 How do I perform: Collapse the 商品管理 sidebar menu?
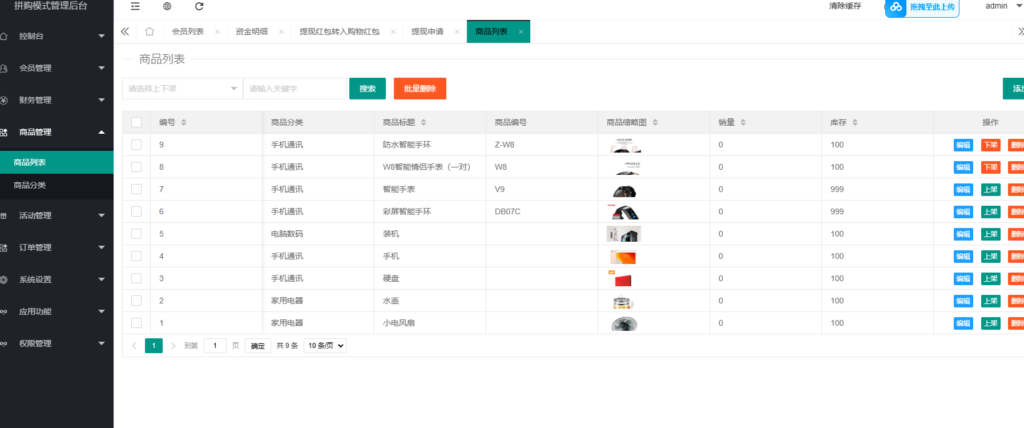pos(56,132)
